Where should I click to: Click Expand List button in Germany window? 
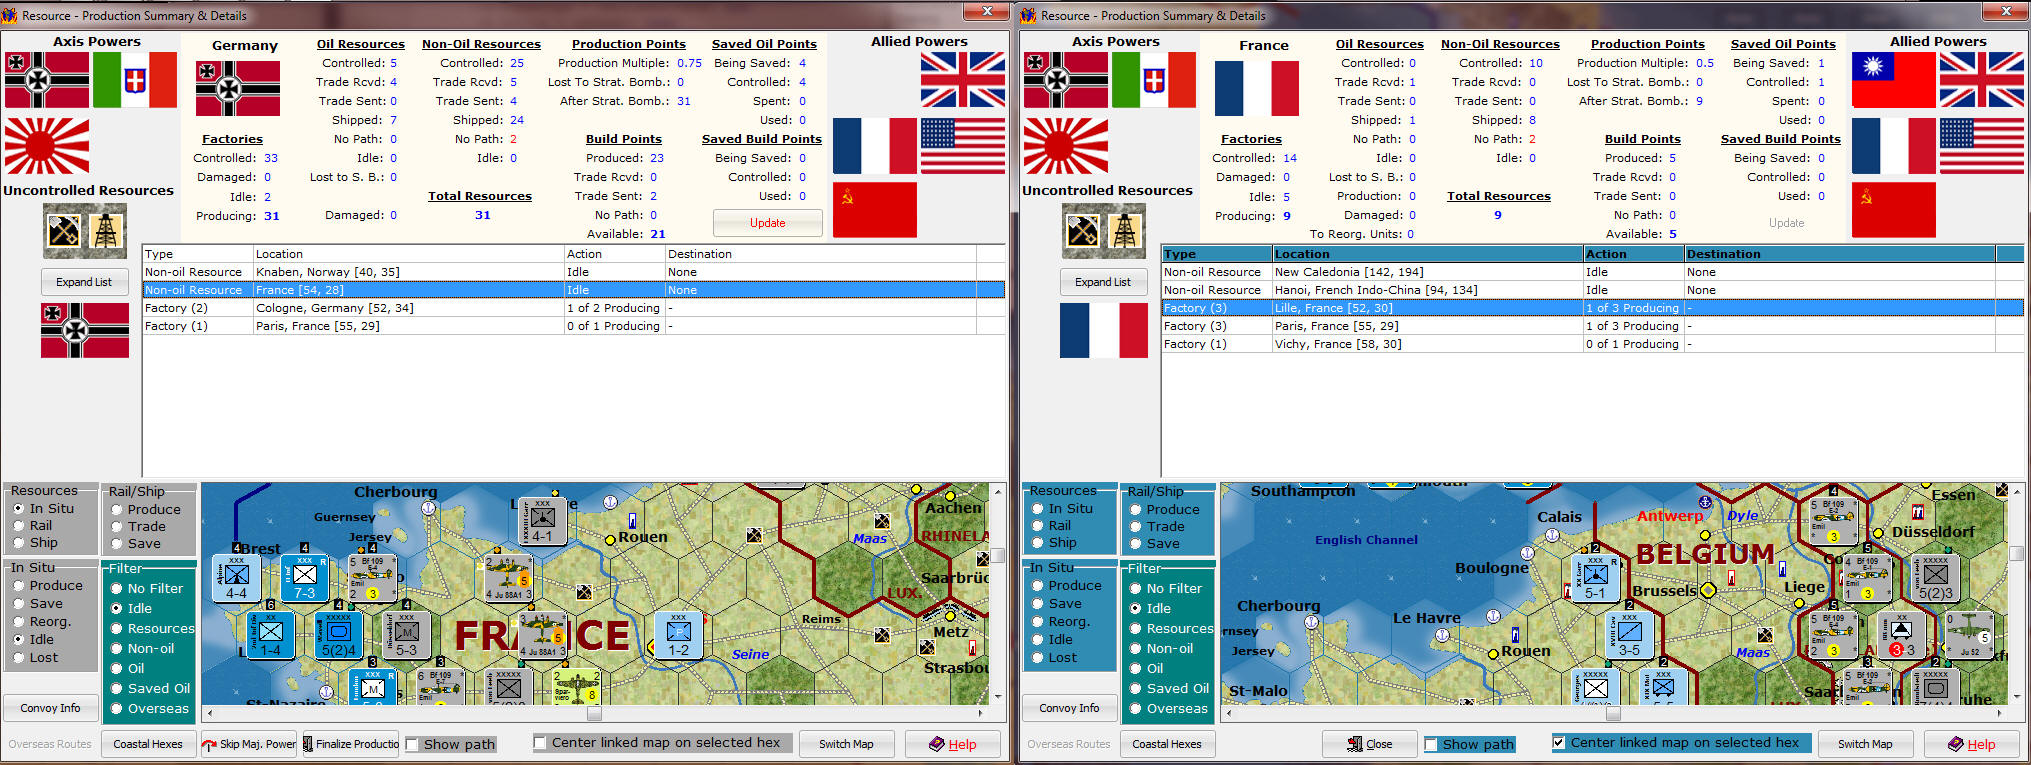[x=84, y=282]
